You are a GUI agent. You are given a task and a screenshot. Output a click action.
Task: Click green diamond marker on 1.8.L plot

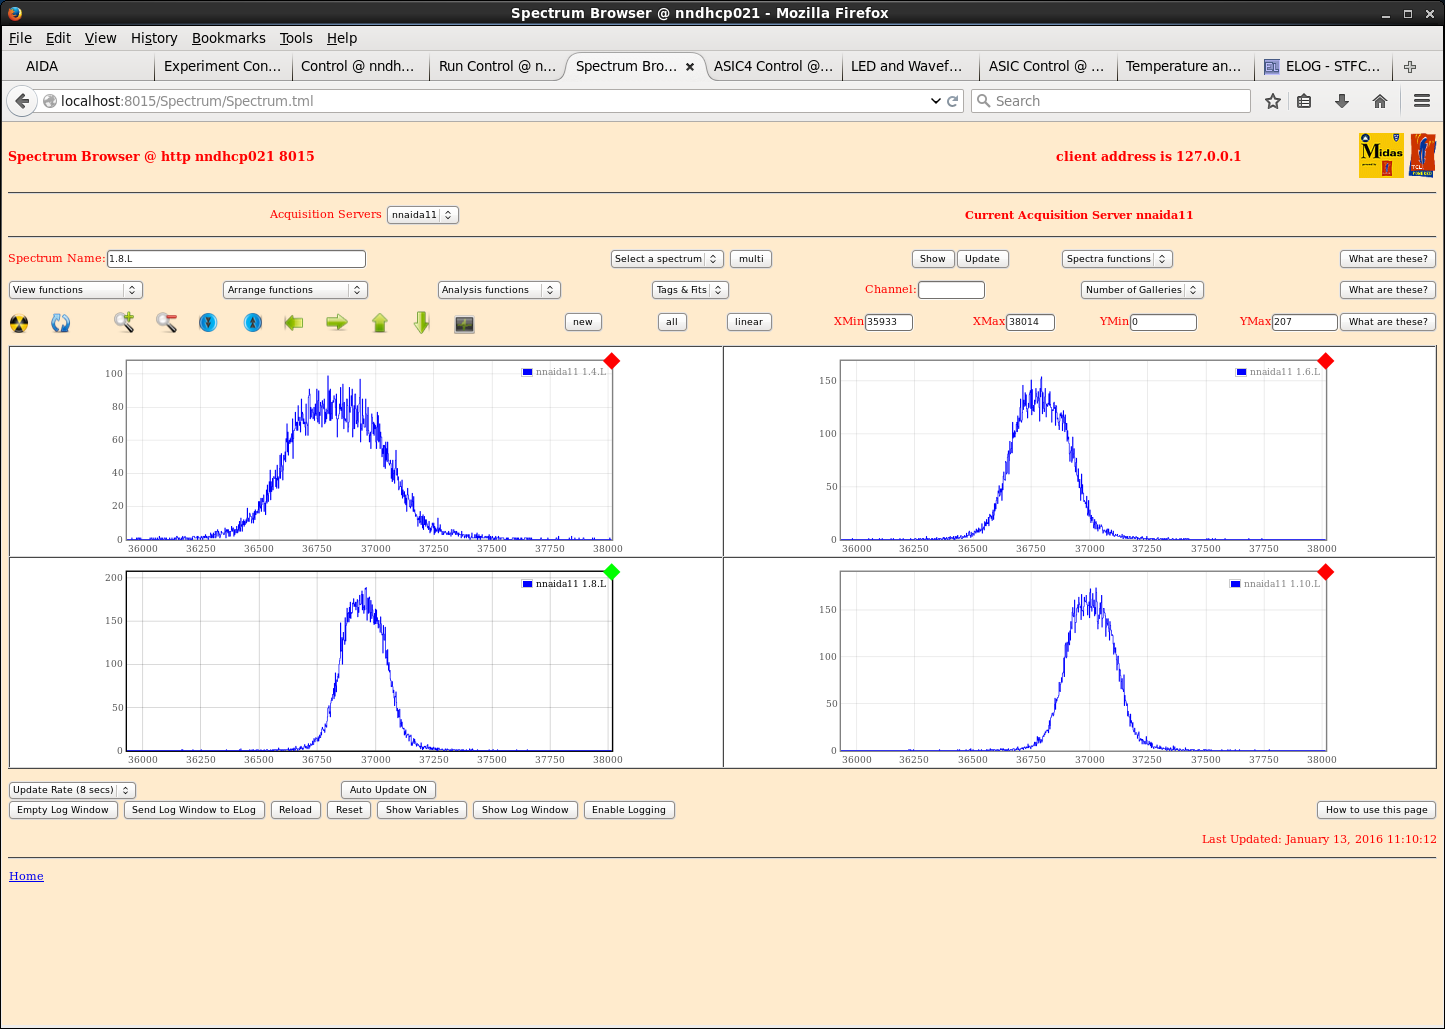click(x=612, y=572)
